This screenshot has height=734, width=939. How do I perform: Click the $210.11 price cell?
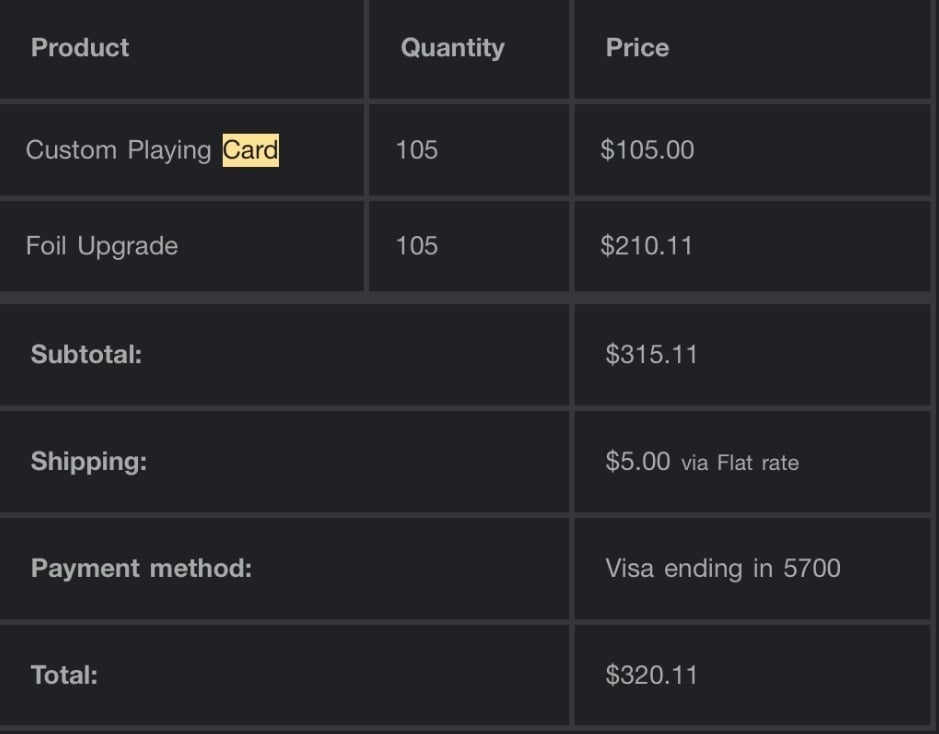coord(647,246)
